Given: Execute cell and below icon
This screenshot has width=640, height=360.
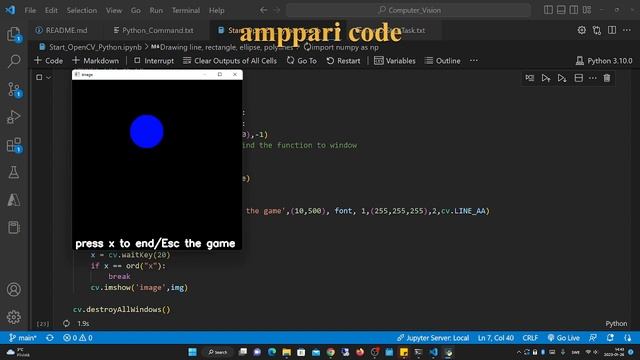Looking at the screenshot, I should click(x=562, y=78).
